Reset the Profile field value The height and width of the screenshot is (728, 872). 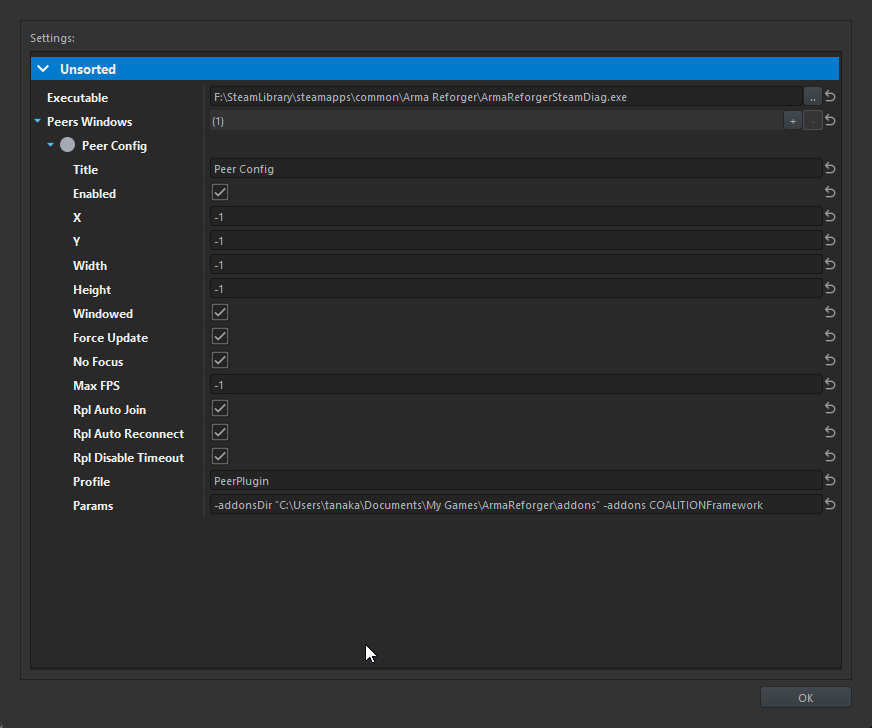[x=830, y=481]
